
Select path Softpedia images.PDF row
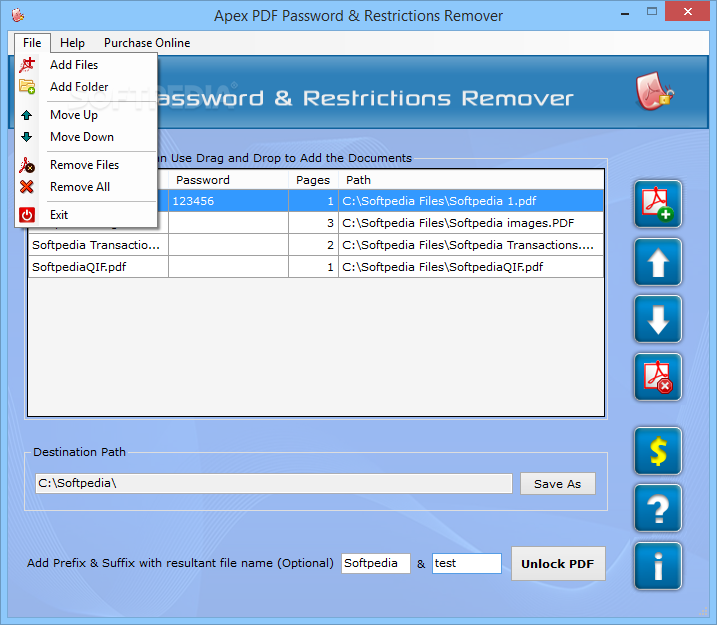471,223
